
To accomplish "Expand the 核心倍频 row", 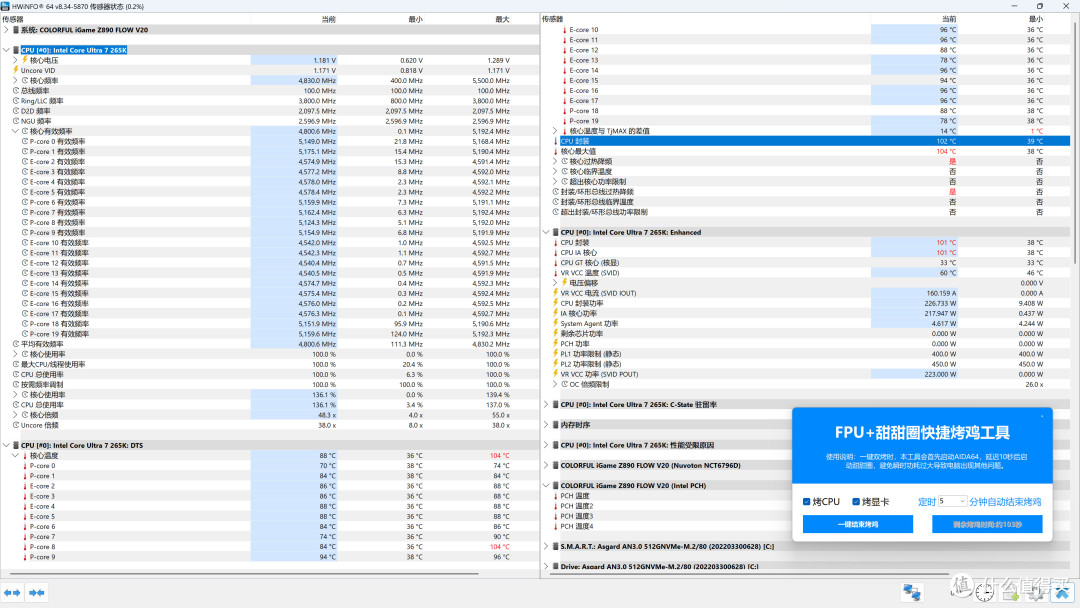I will 15,415.
